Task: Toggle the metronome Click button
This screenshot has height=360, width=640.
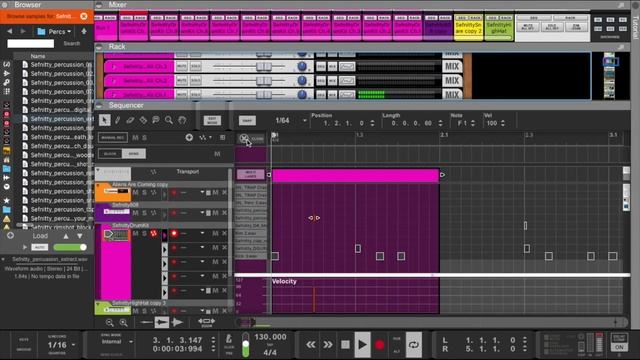Action: click(229, 339)
